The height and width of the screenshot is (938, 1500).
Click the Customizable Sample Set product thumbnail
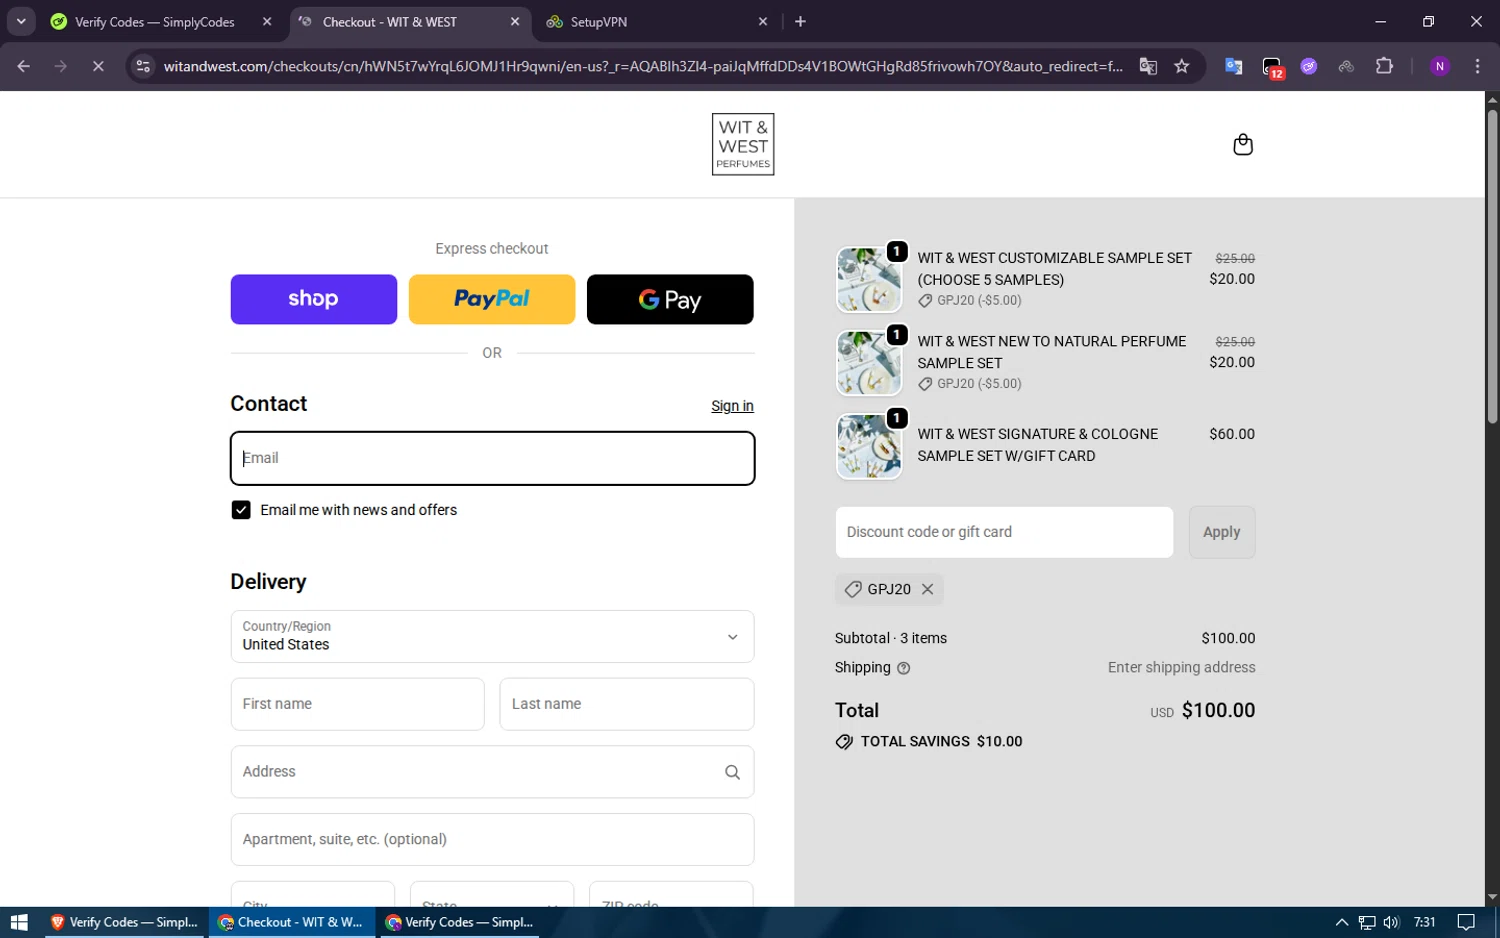(869, 280)
